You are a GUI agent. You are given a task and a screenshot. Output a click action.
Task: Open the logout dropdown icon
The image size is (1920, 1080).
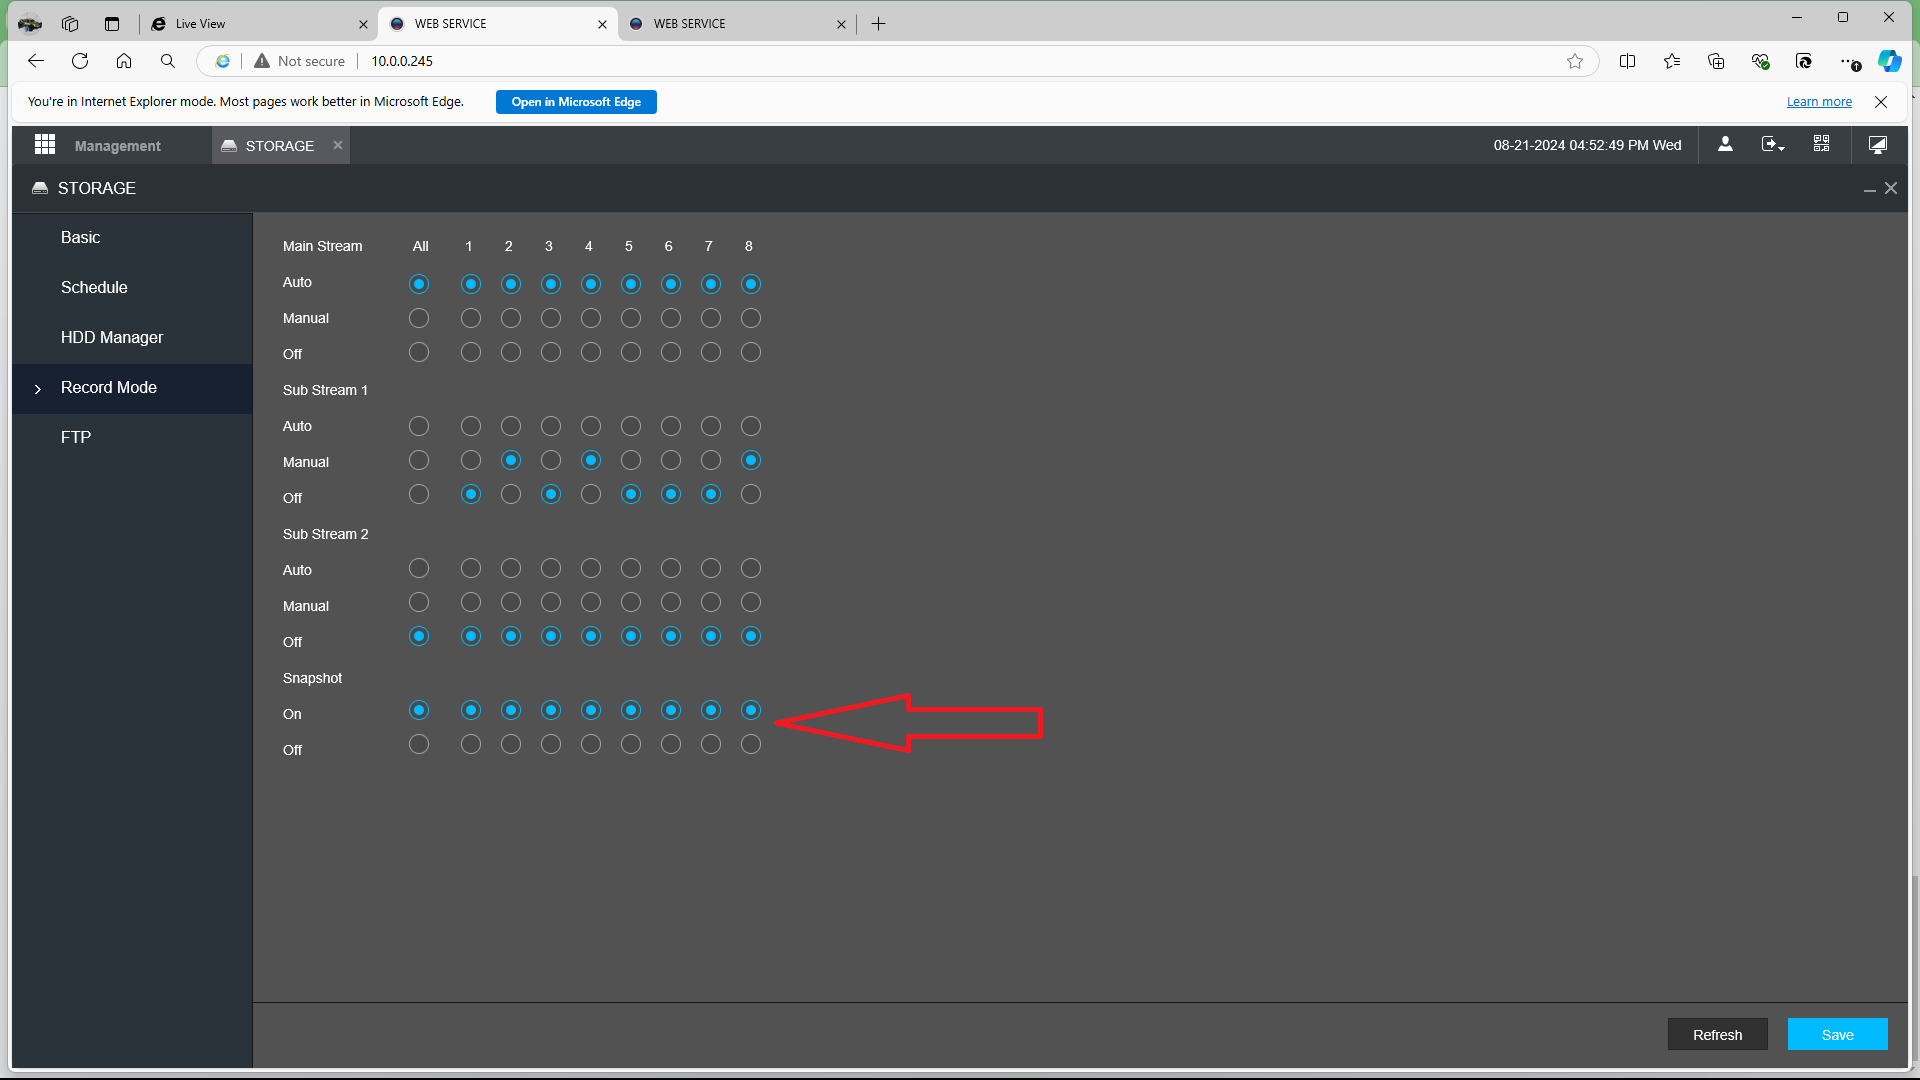(1773, 145)
